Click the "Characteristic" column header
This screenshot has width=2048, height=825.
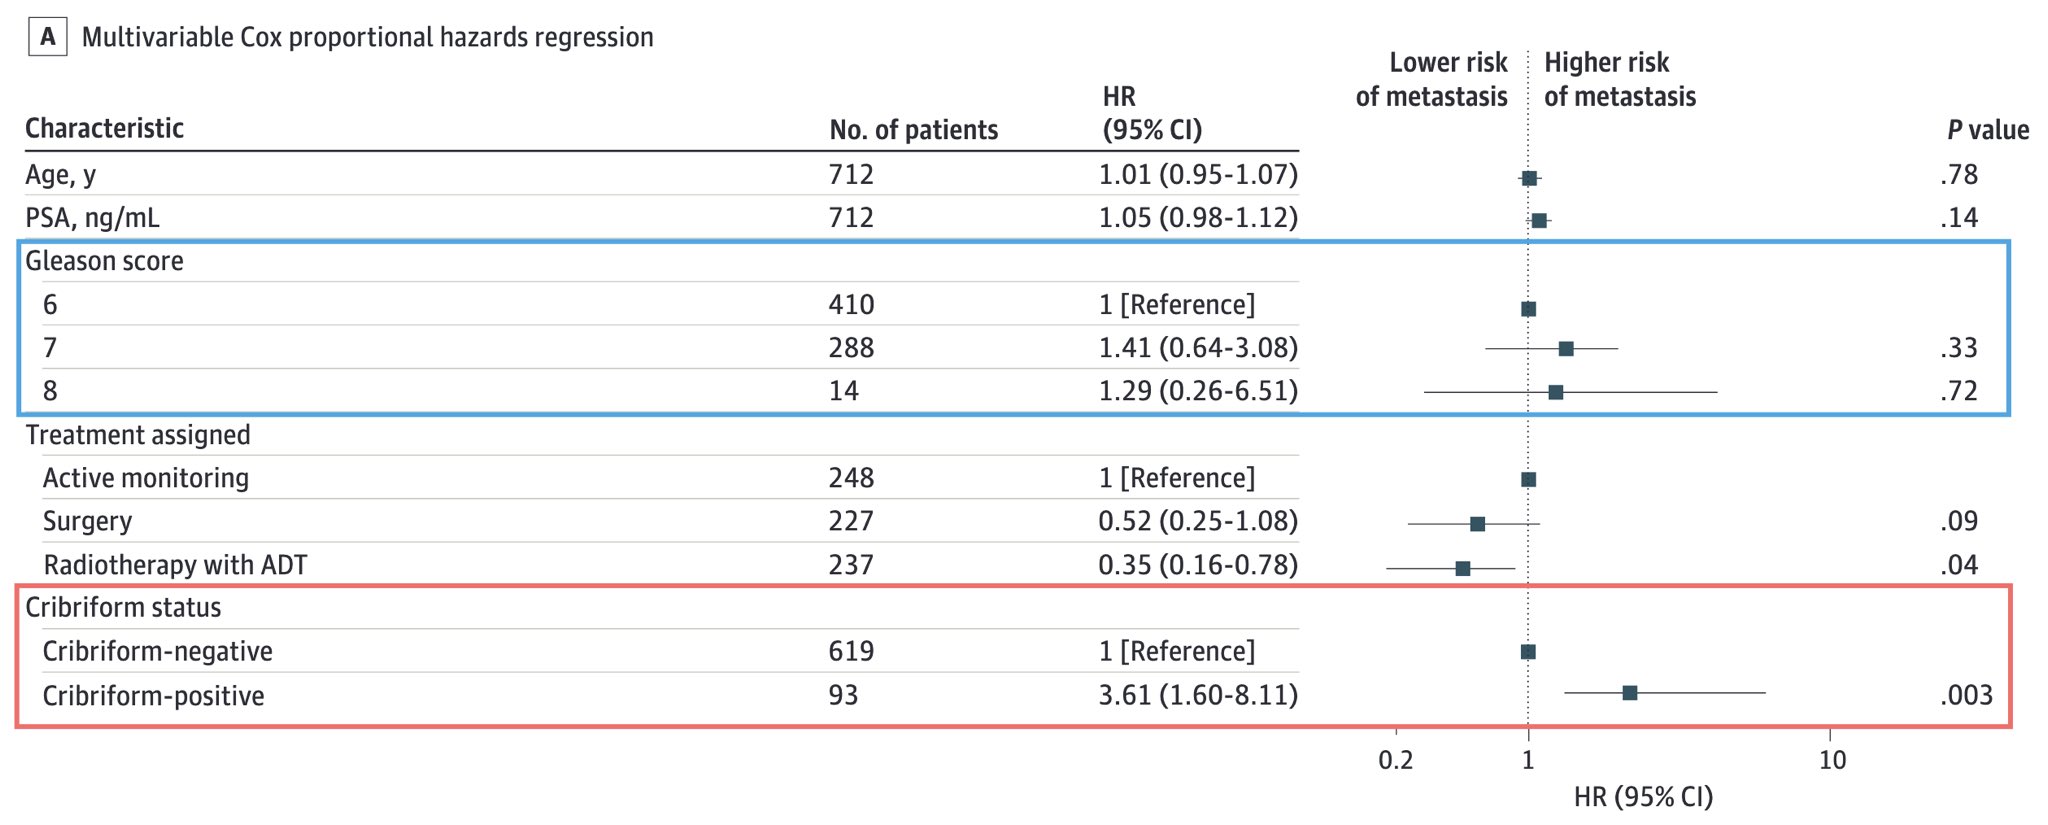coord(104,129)
